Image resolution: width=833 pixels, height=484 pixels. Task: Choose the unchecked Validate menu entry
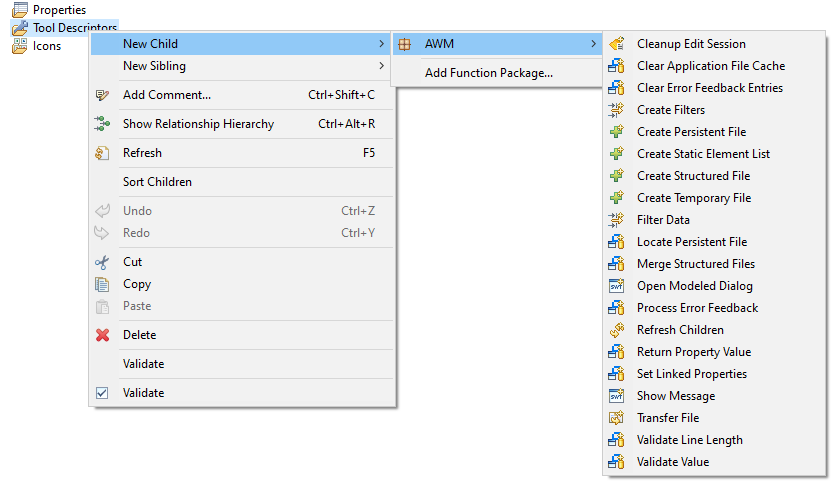[243, 364]
